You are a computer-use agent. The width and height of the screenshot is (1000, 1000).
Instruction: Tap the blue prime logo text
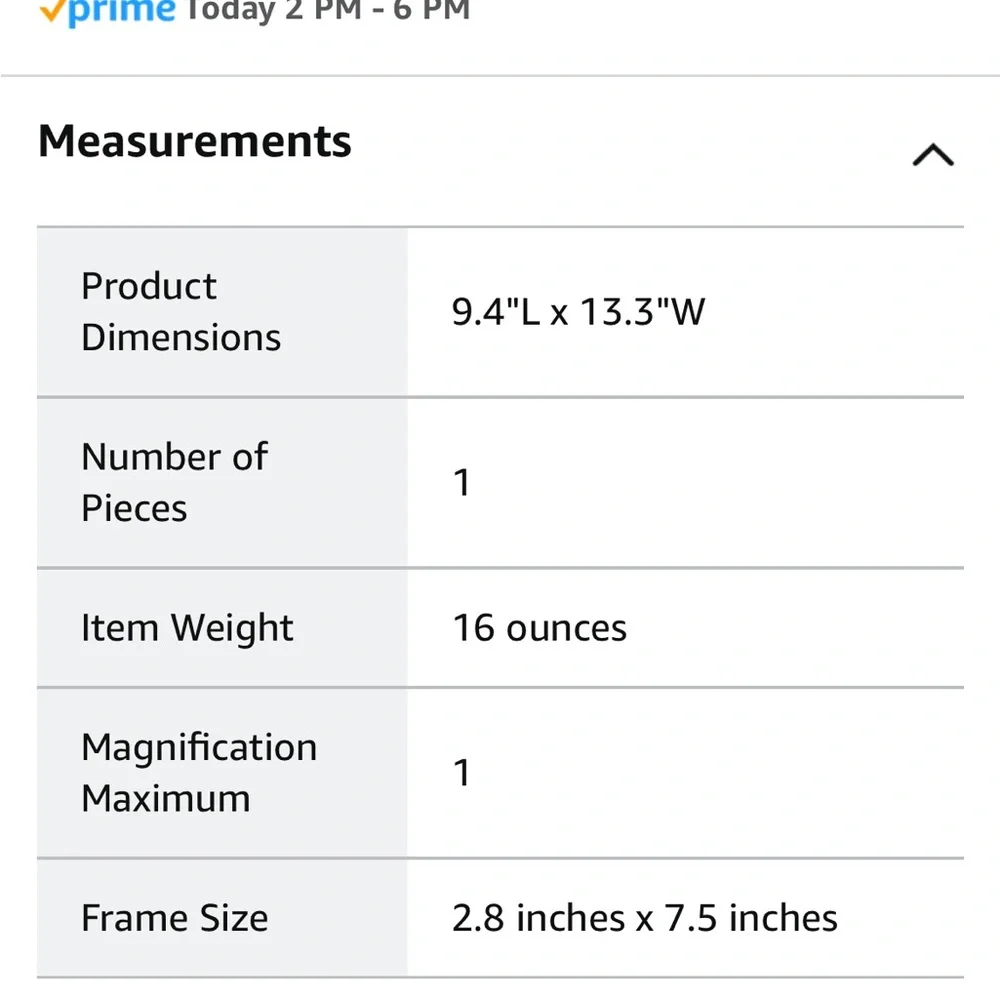[122, 10]
